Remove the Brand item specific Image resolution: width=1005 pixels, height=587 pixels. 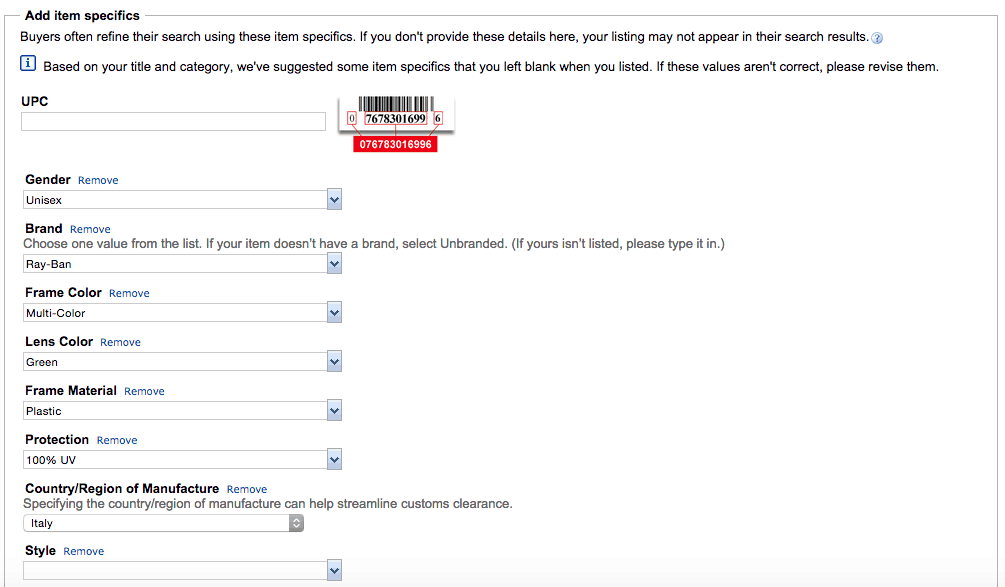tap(90, 229)
